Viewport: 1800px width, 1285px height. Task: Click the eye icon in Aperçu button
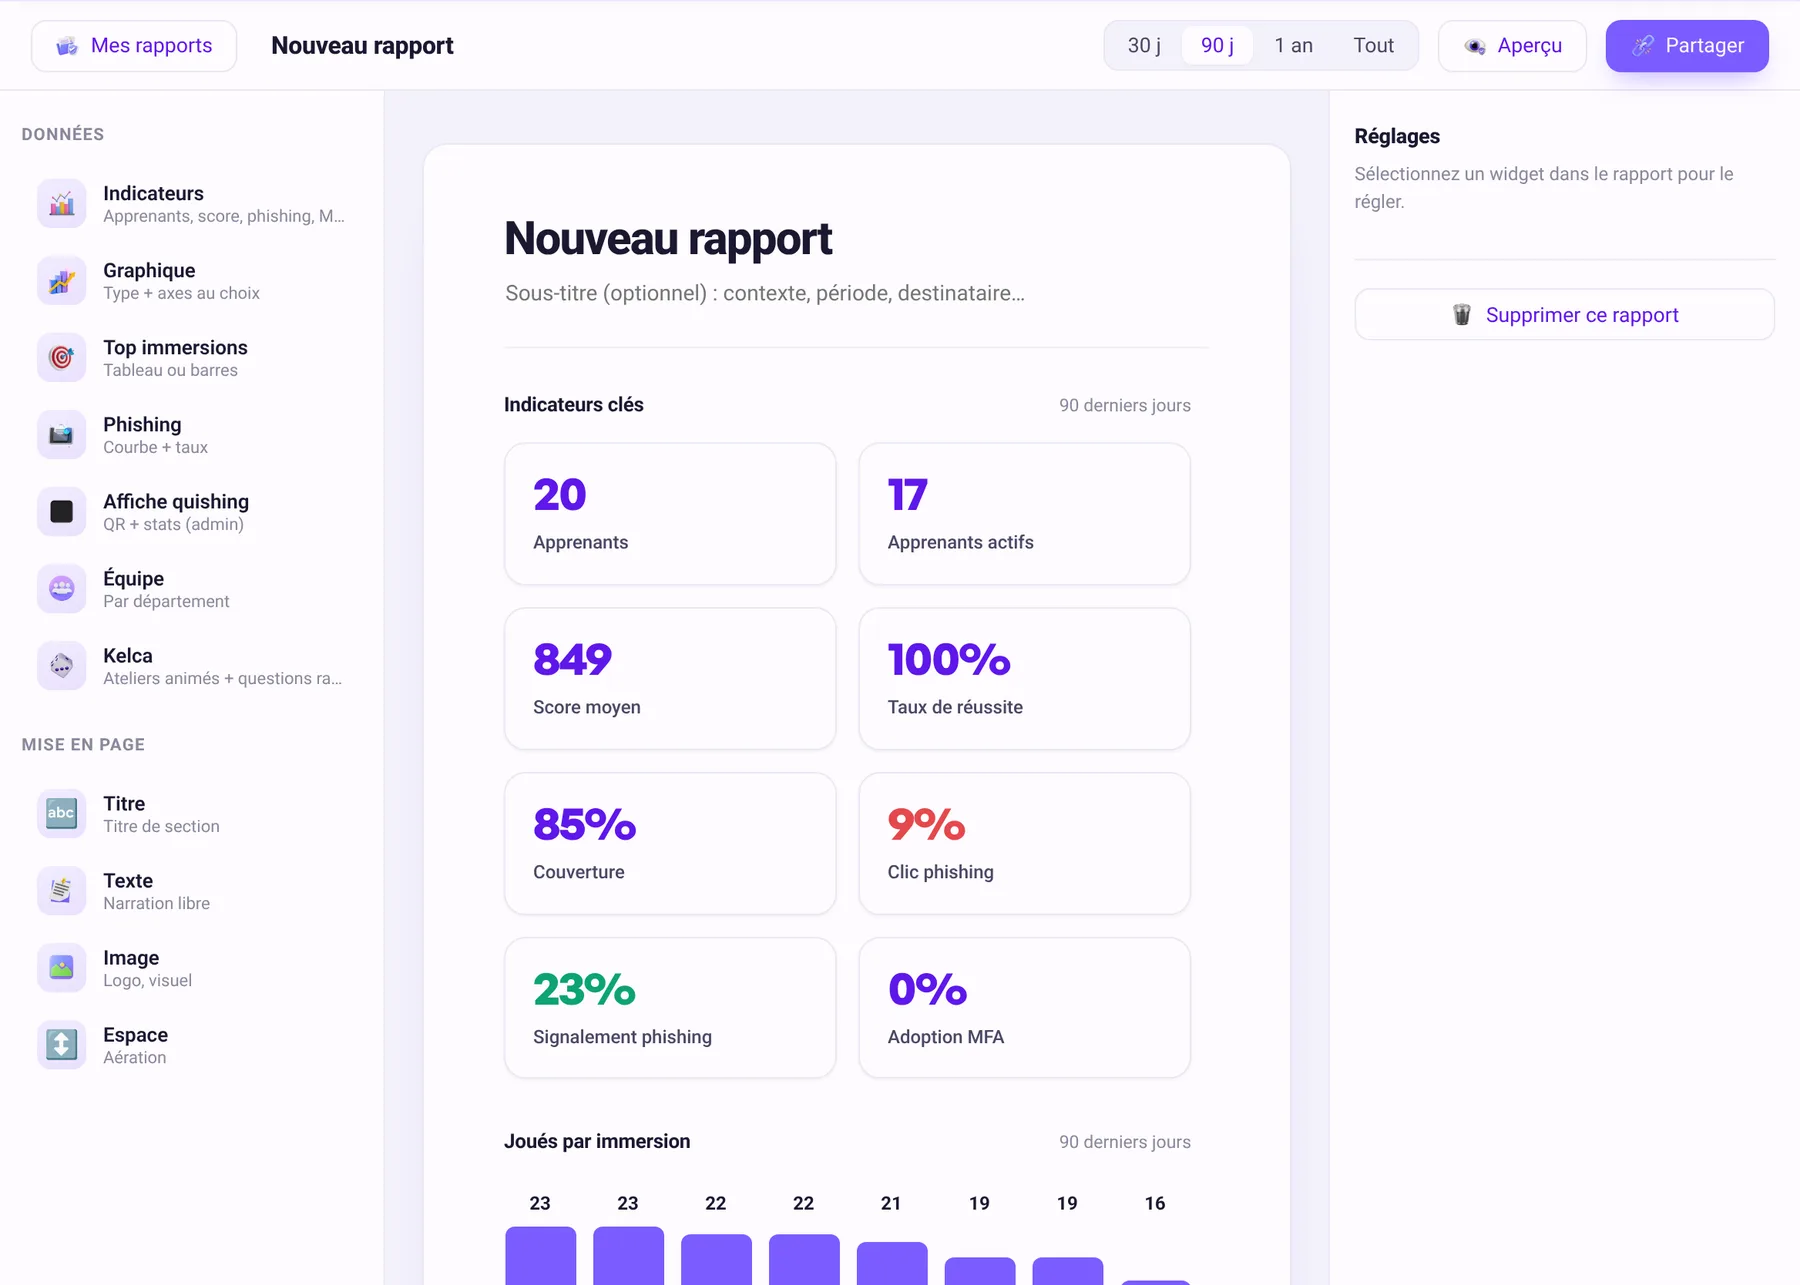point(1475,46)
